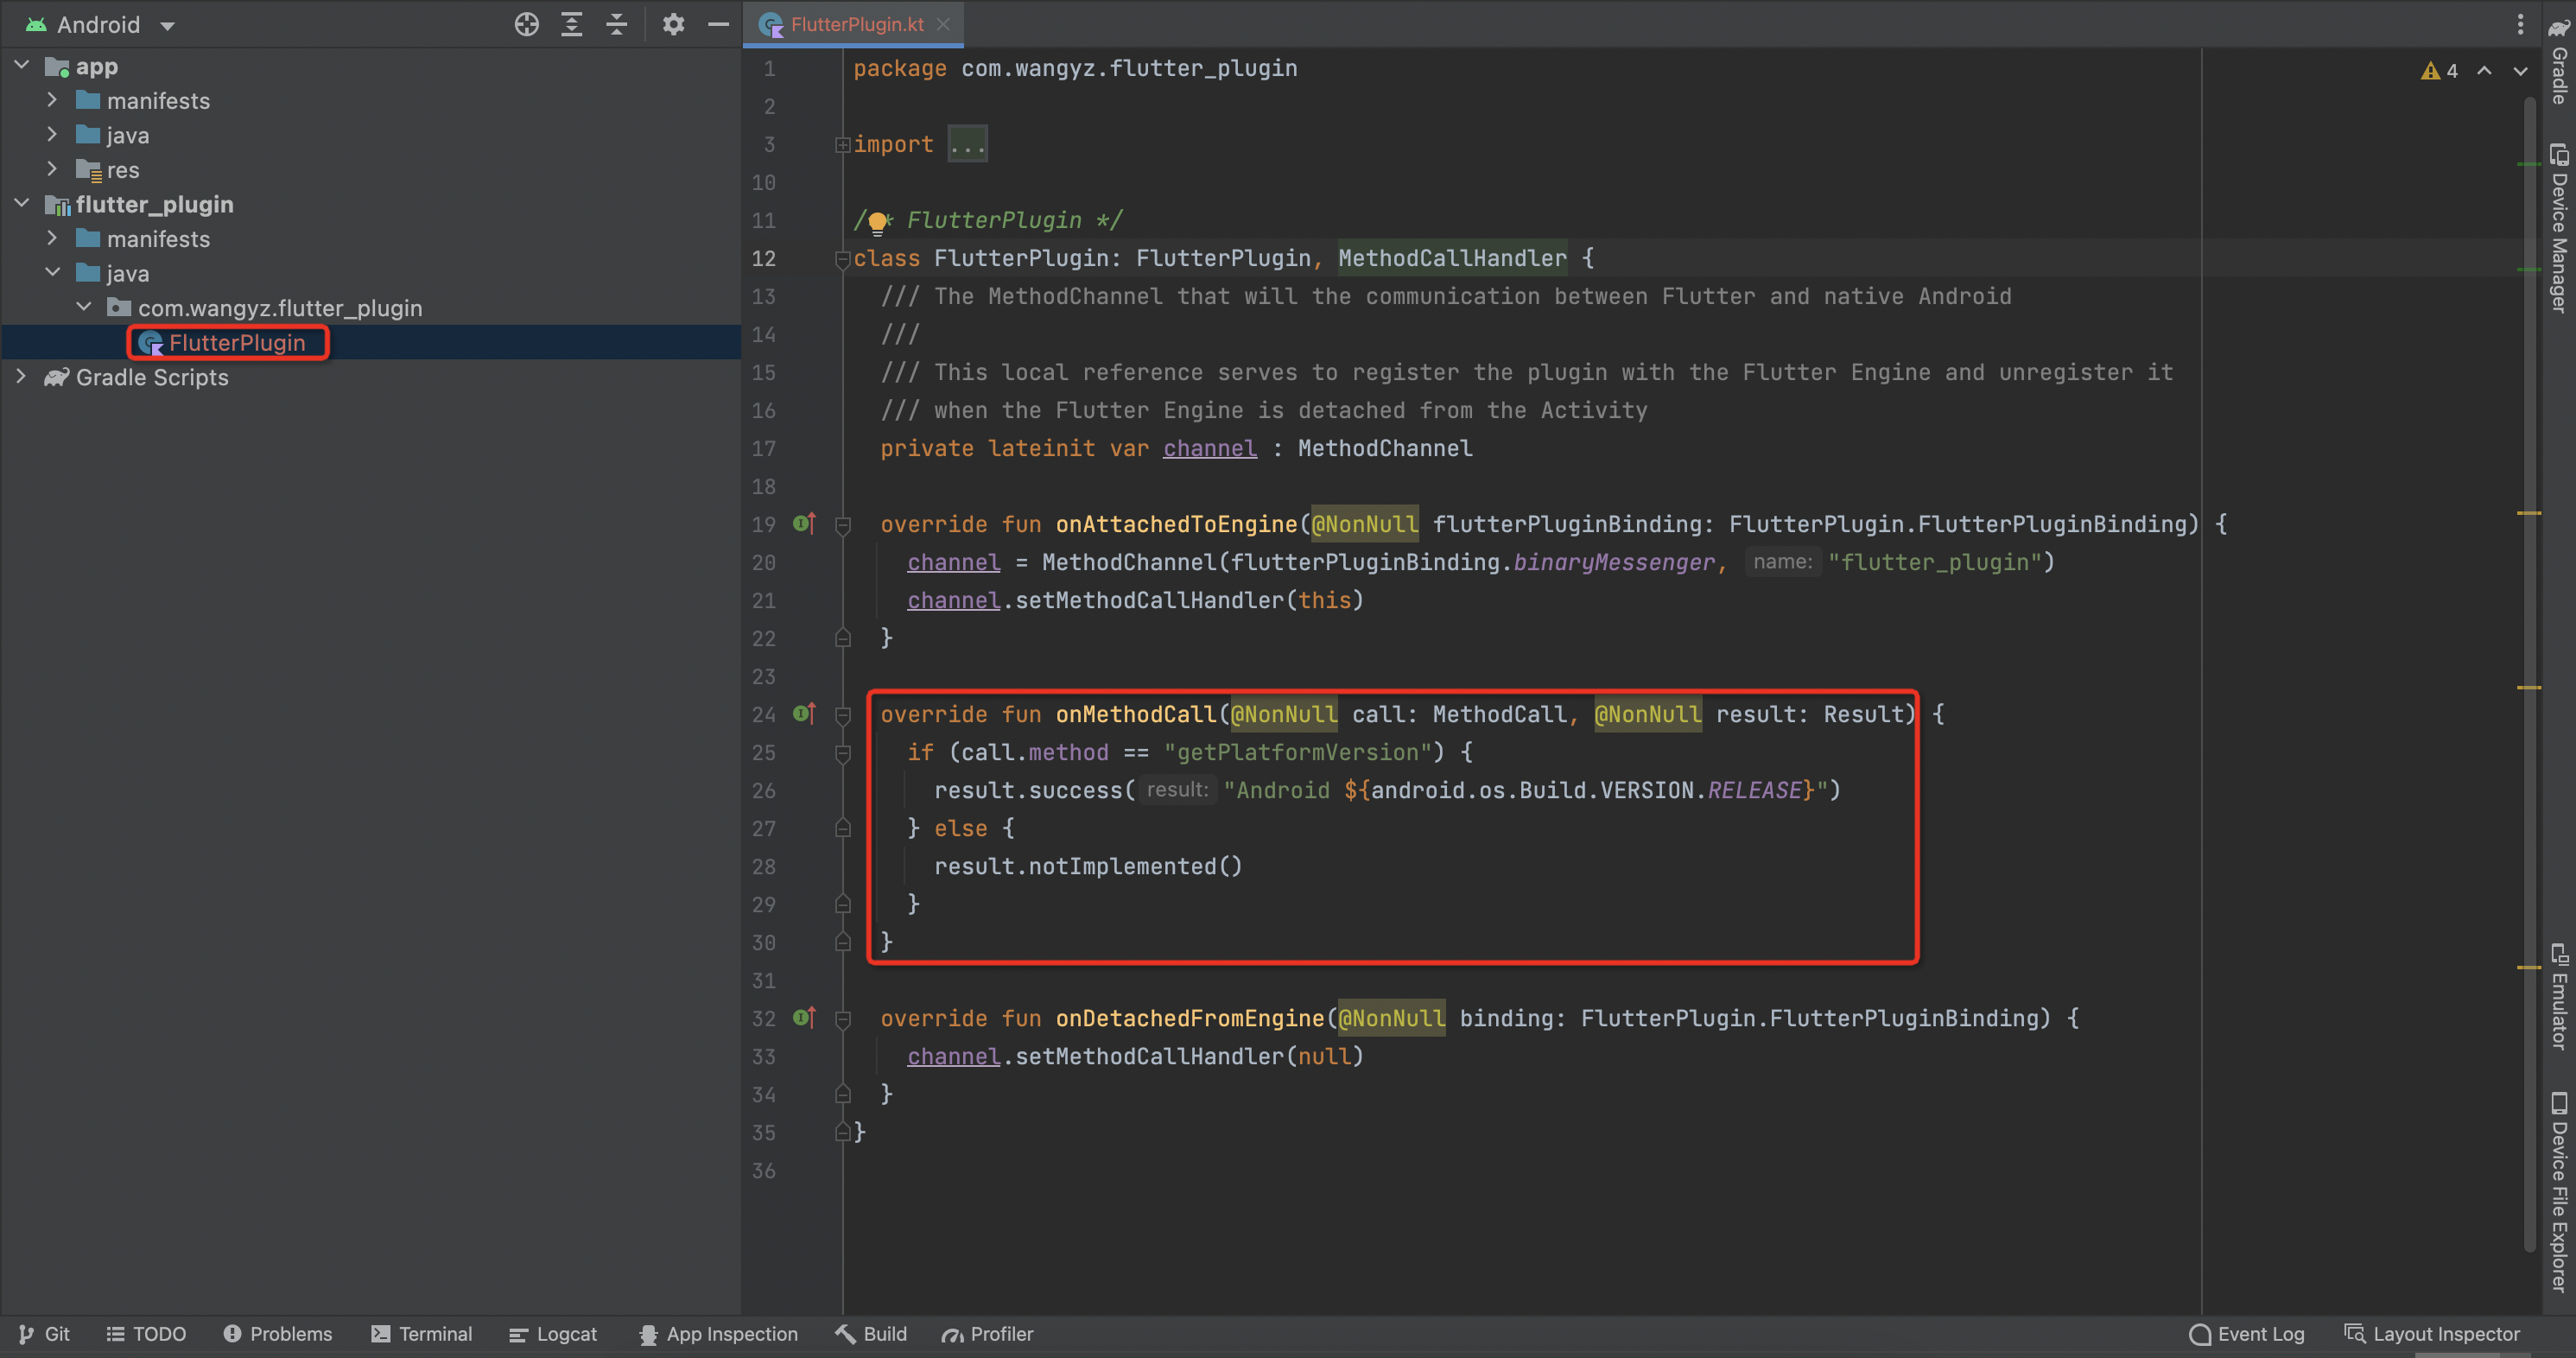The width and height of the screenshot is (2576, 1358).
Task: Click the Collapse All icon in project panel
Action: click(x=617, y=24)
